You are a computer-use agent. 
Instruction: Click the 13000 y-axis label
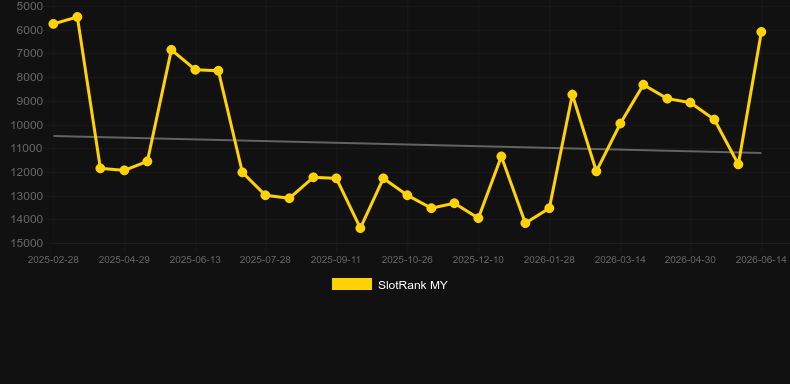pyautogui.click(x=27, y=196)
